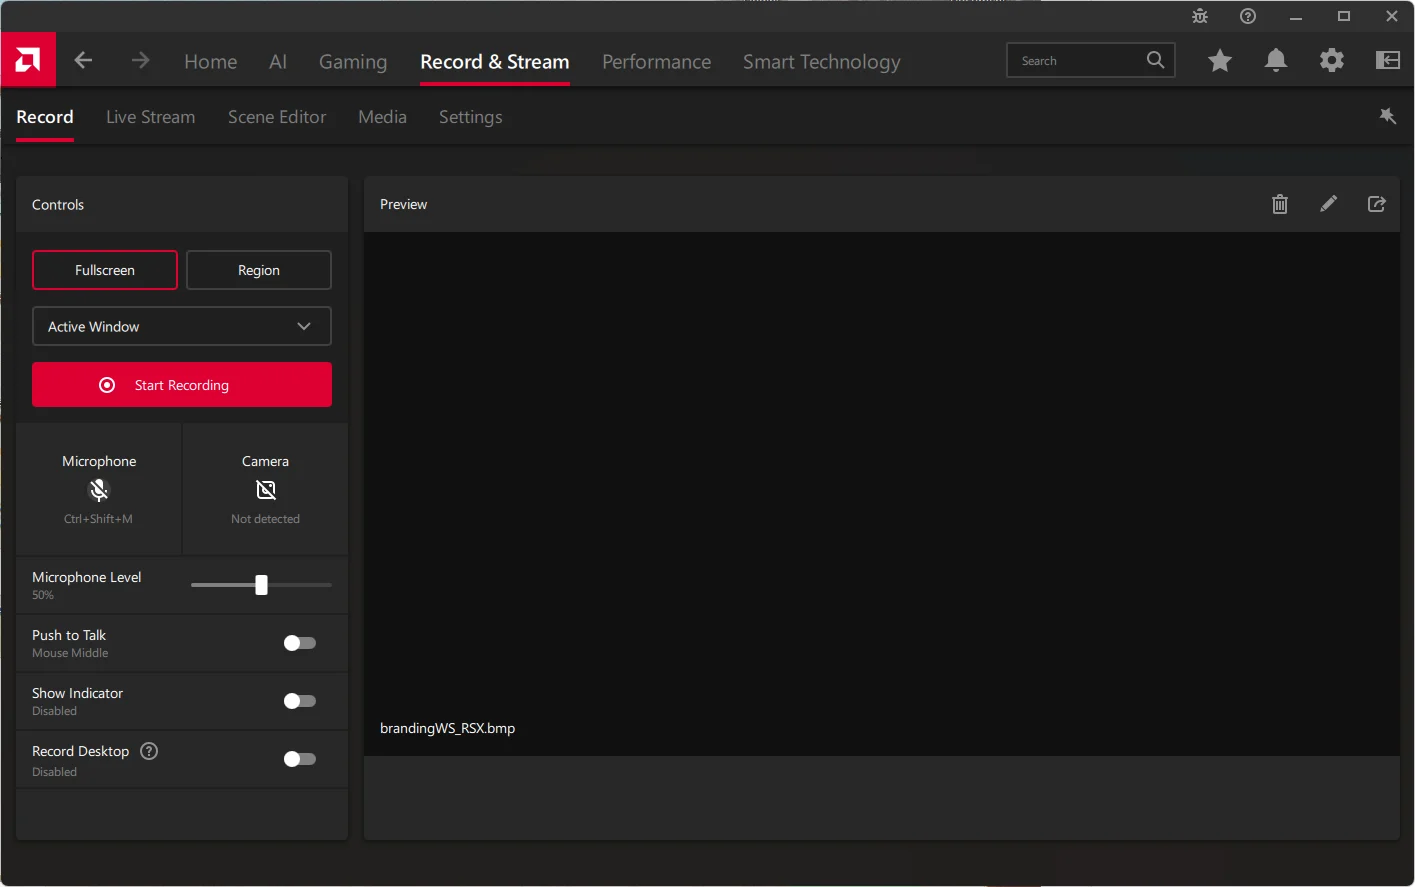
Task: Toggle the muted microphone icon
Action: pos(98,490)
